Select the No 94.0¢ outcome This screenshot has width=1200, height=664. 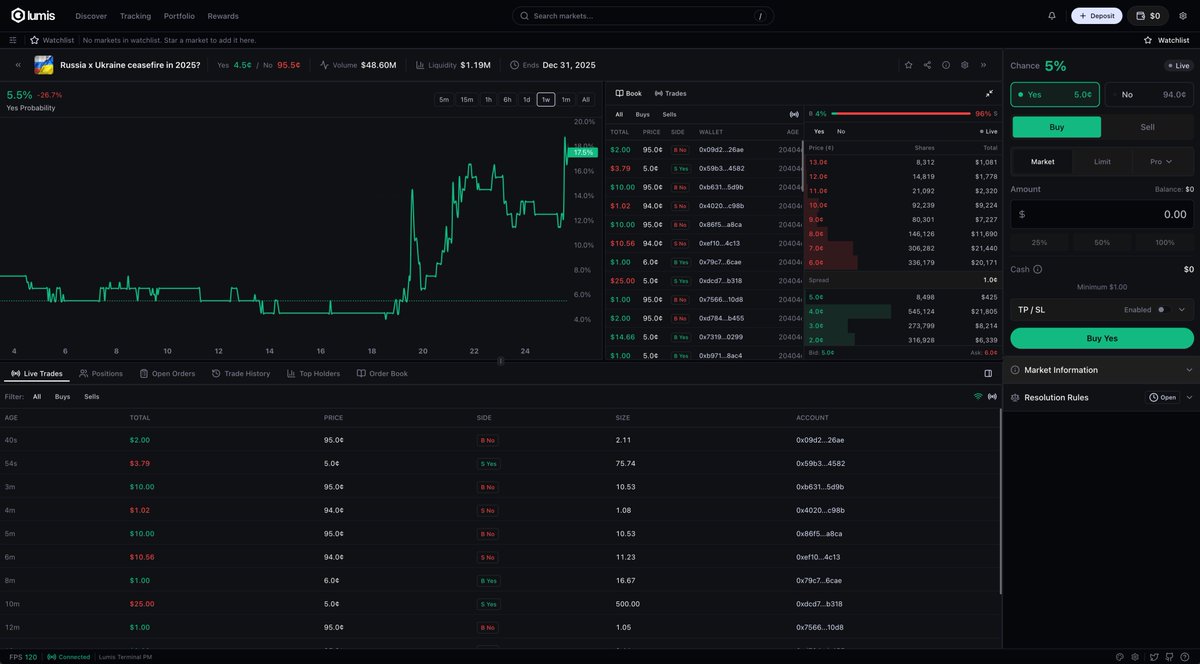click(1149, 94)
